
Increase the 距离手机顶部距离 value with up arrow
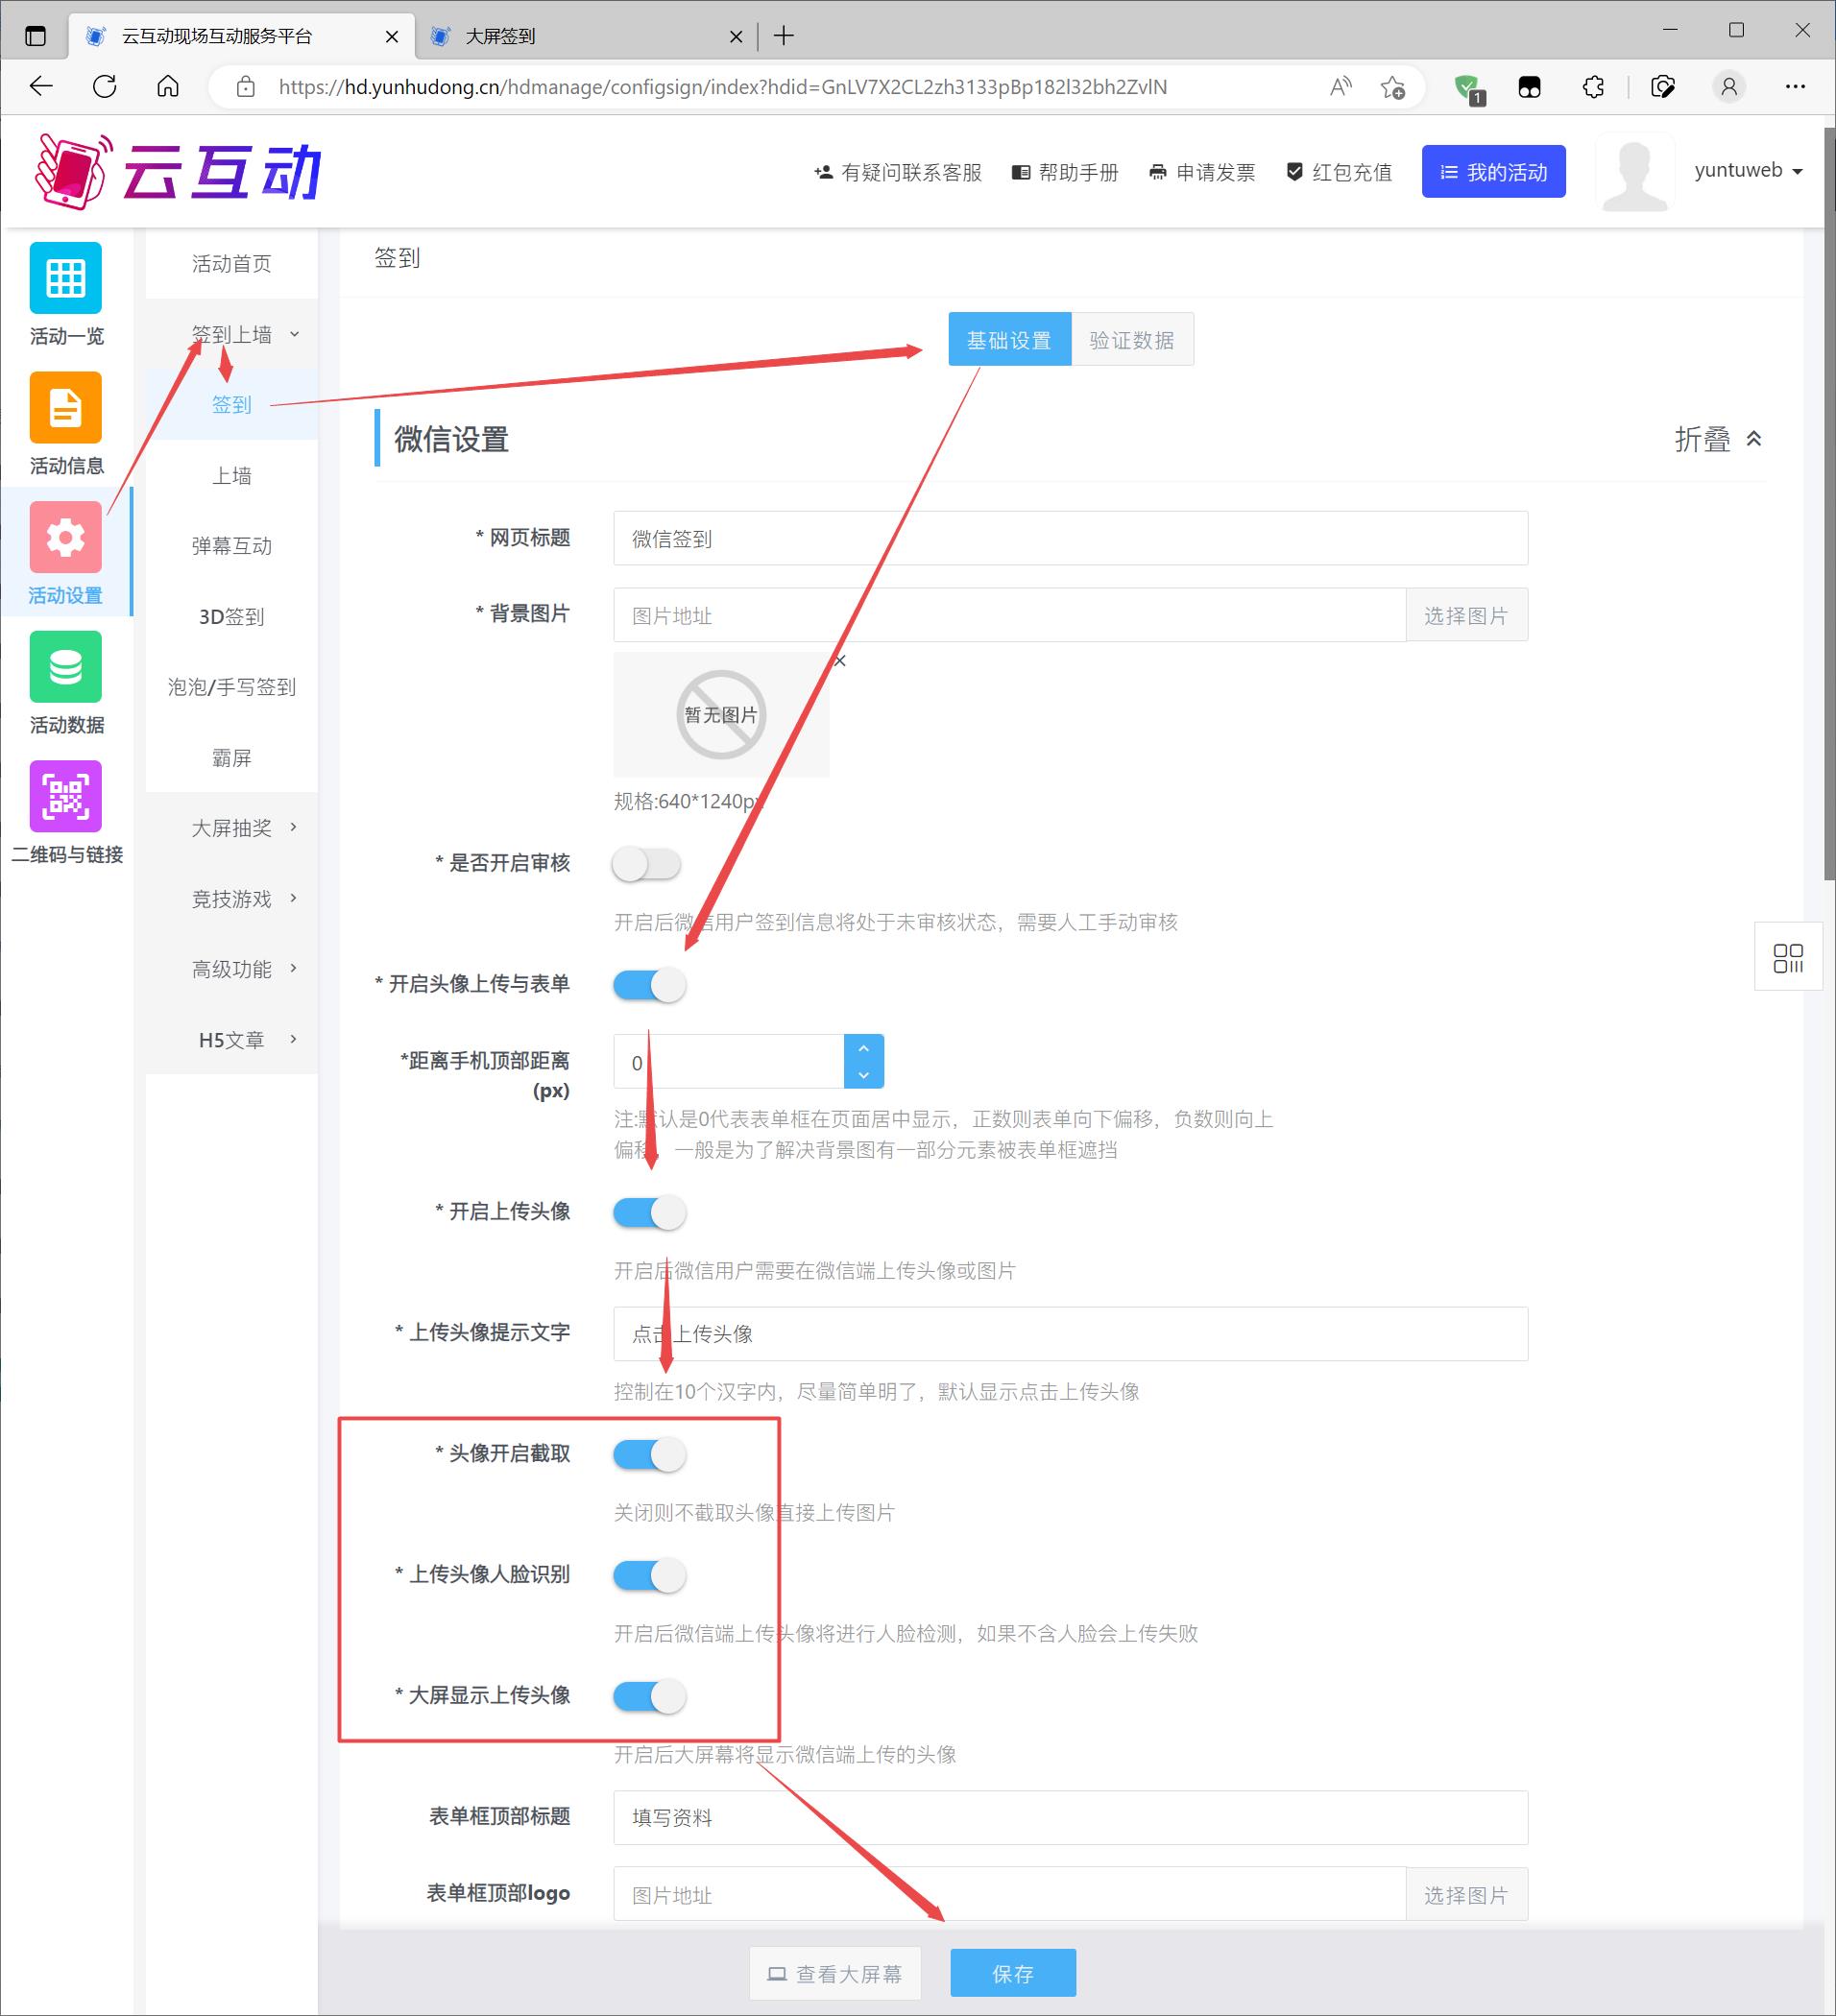pos(863,1048)
